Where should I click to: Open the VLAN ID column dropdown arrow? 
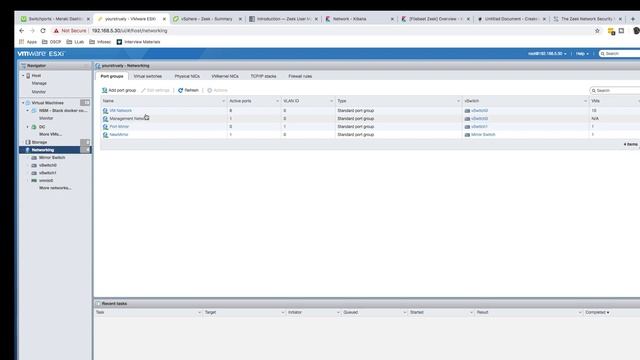pos(331,101)
